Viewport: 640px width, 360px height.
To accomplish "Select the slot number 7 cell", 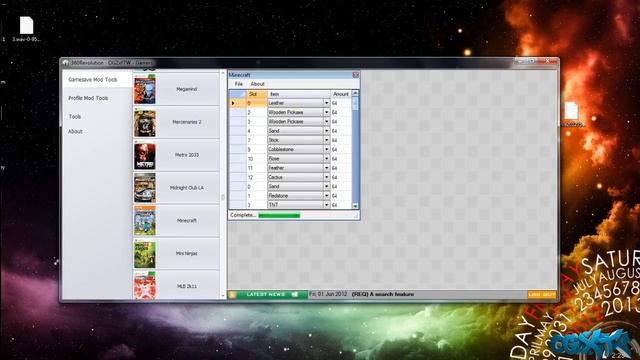I will click(257, 140).
